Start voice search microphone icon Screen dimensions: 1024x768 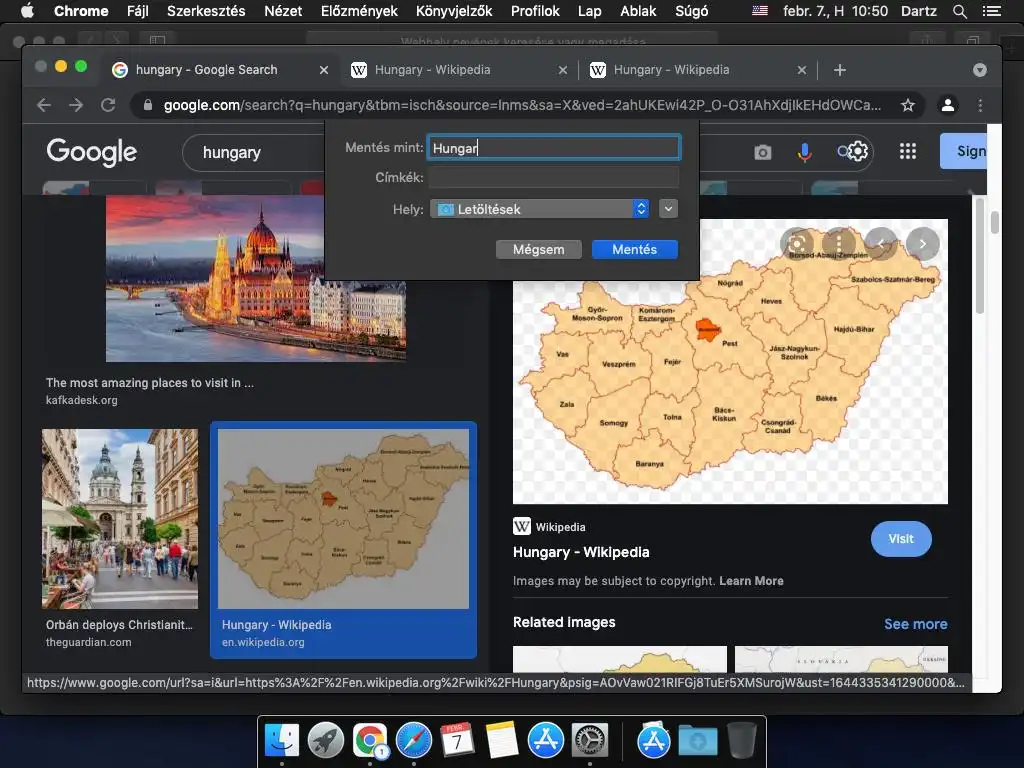pyautogui.click(x=805, y=152)
